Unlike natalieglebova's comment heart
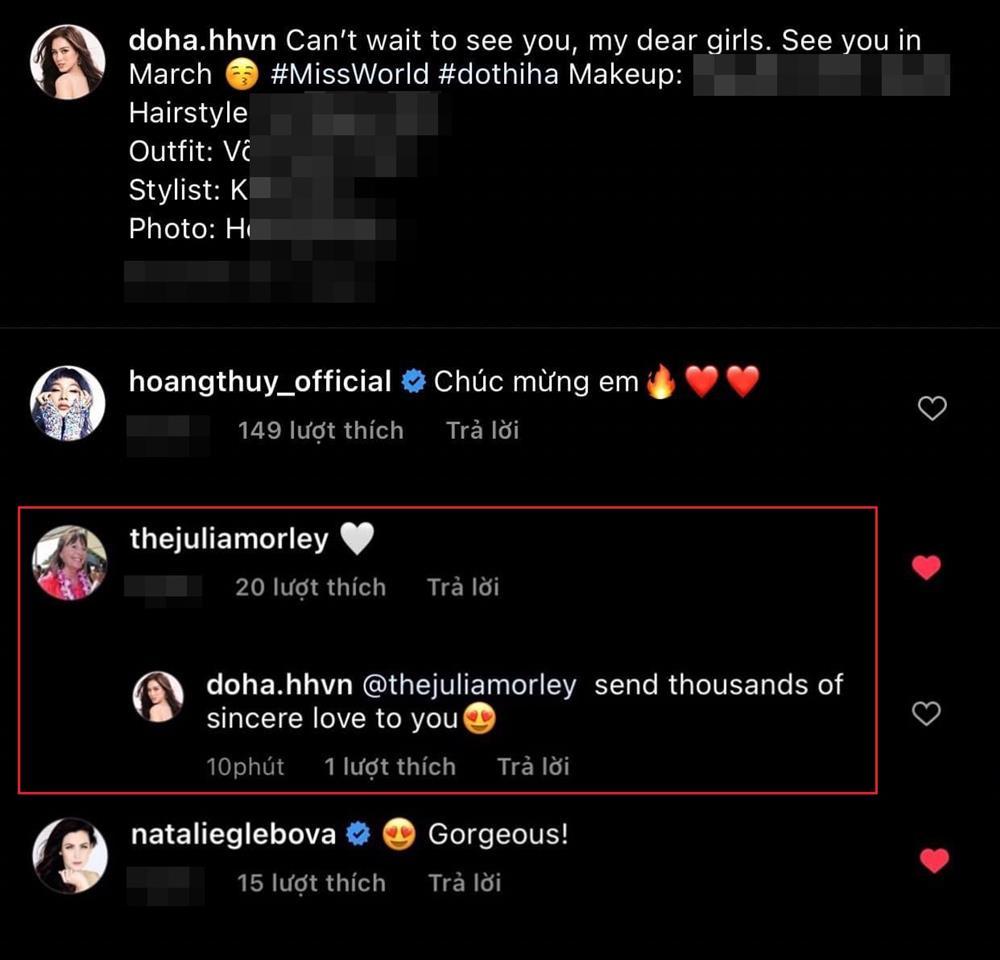The width and height of the screenshot is (1000, 960). point(933,861)
